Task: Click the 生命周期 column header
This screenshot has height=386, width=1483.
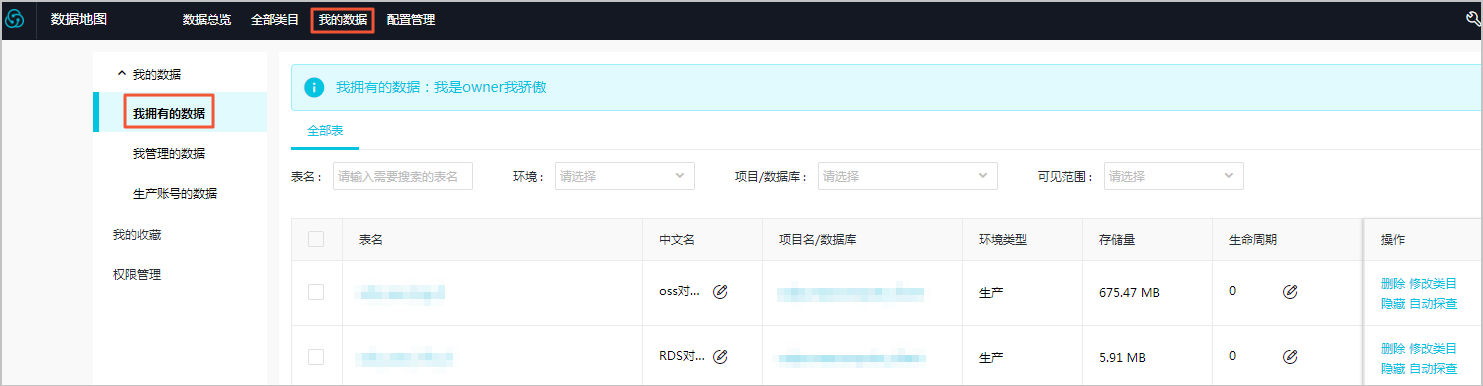Action: click(1253, 240)
